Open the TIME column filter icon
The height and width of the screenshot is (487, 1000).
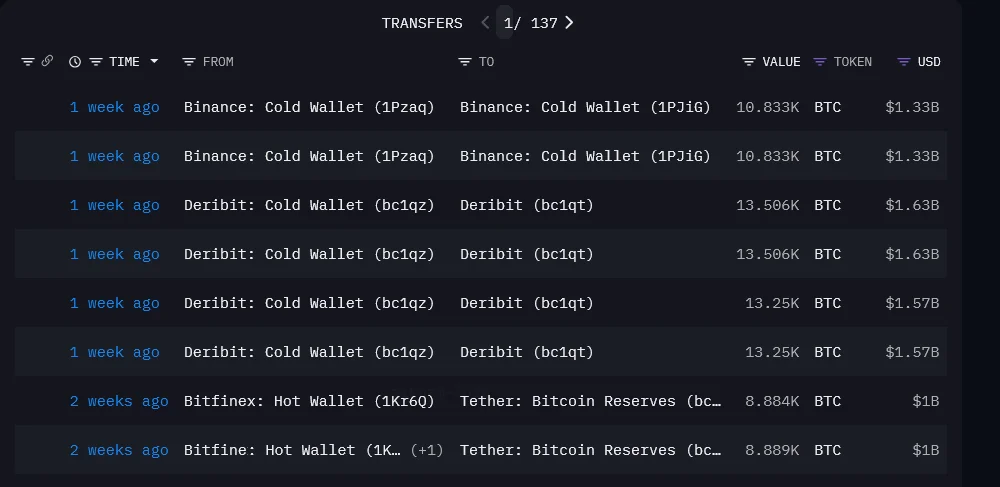pos(96,62)
